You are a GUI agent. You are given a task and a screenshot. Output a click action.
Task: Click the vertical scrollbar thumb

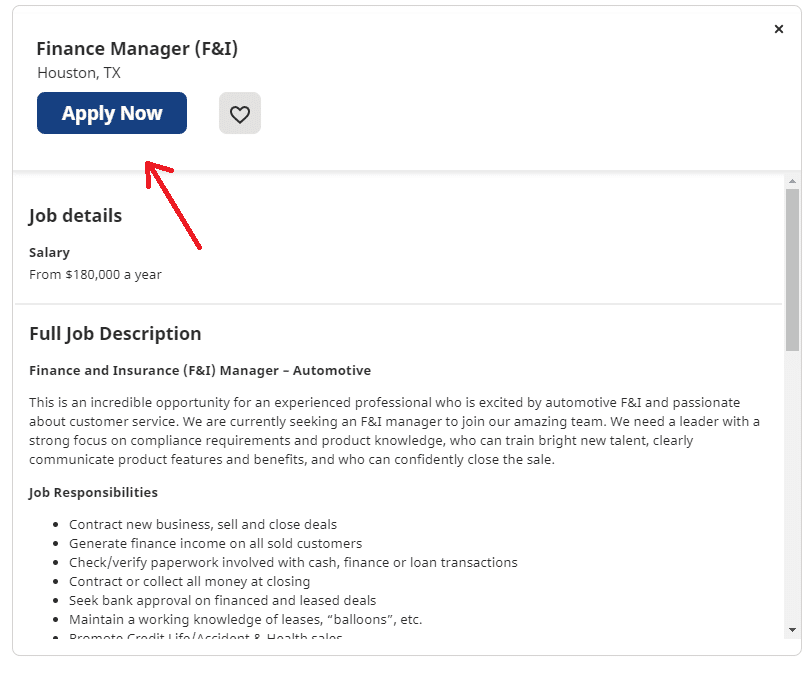tap(792, 270)
